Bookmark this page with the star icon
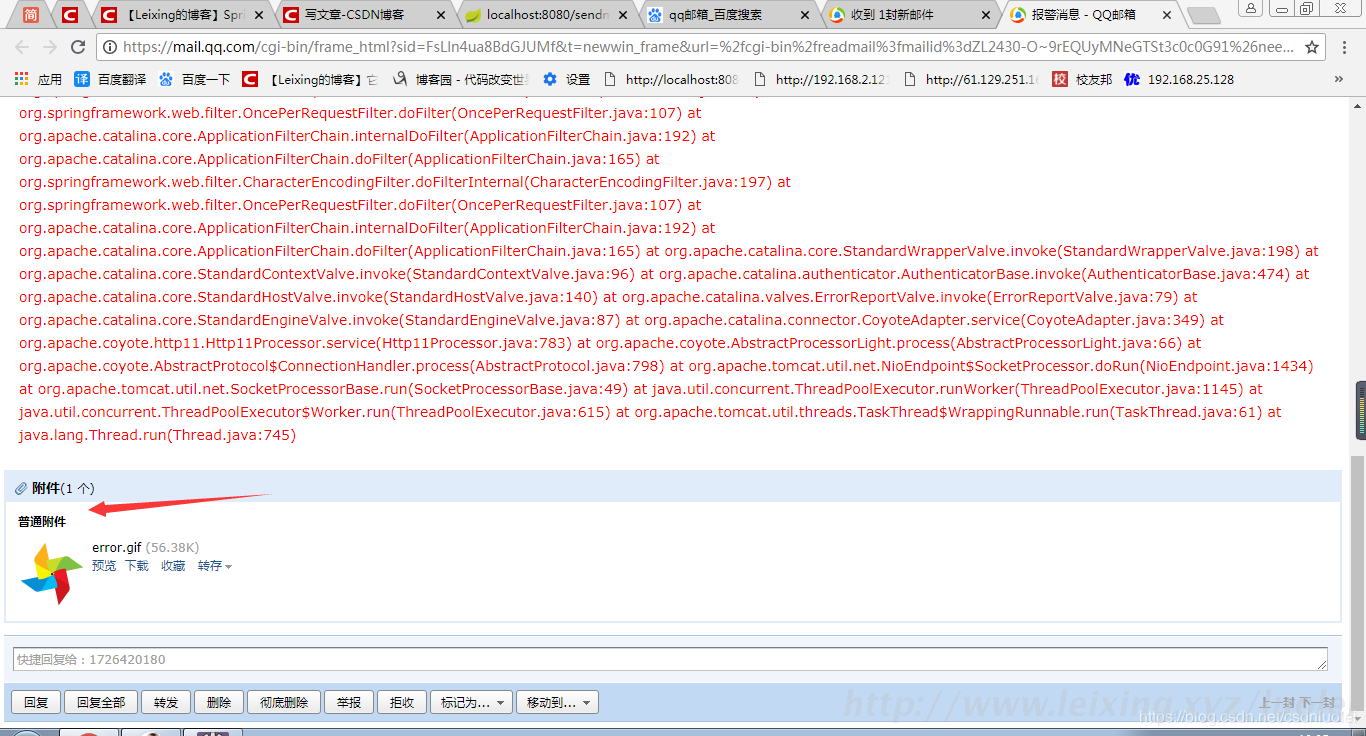The image size is (1366, 736). [x=1312, y=47]
